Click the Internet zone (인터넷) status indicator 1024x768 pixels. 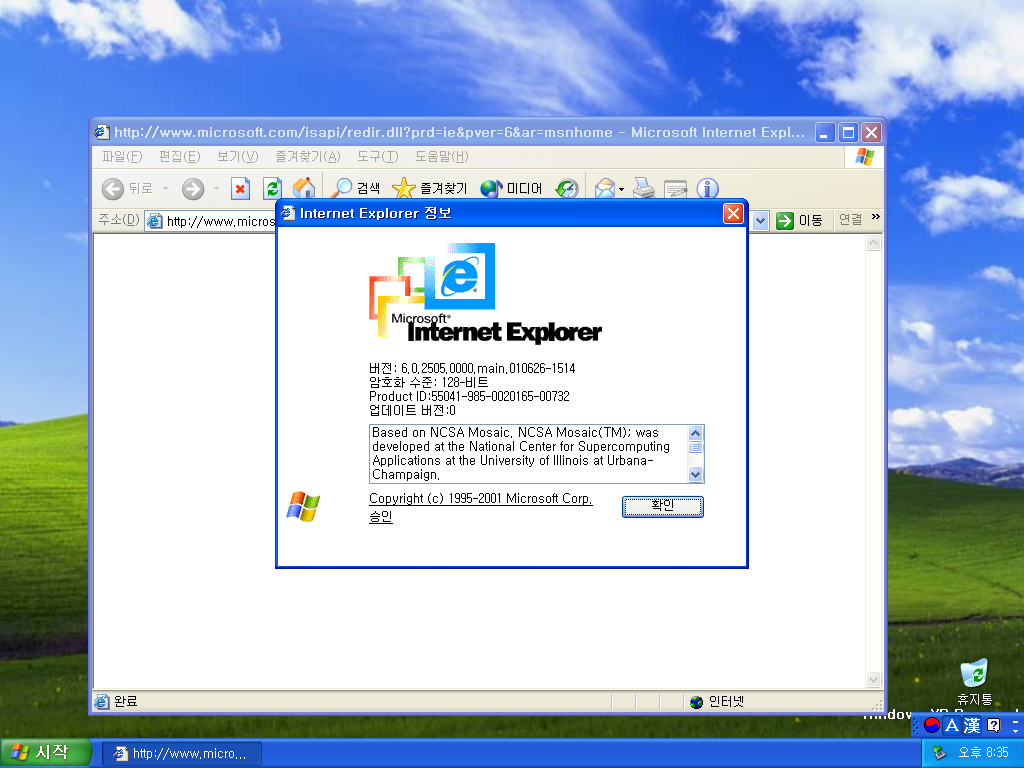point(717,701)
